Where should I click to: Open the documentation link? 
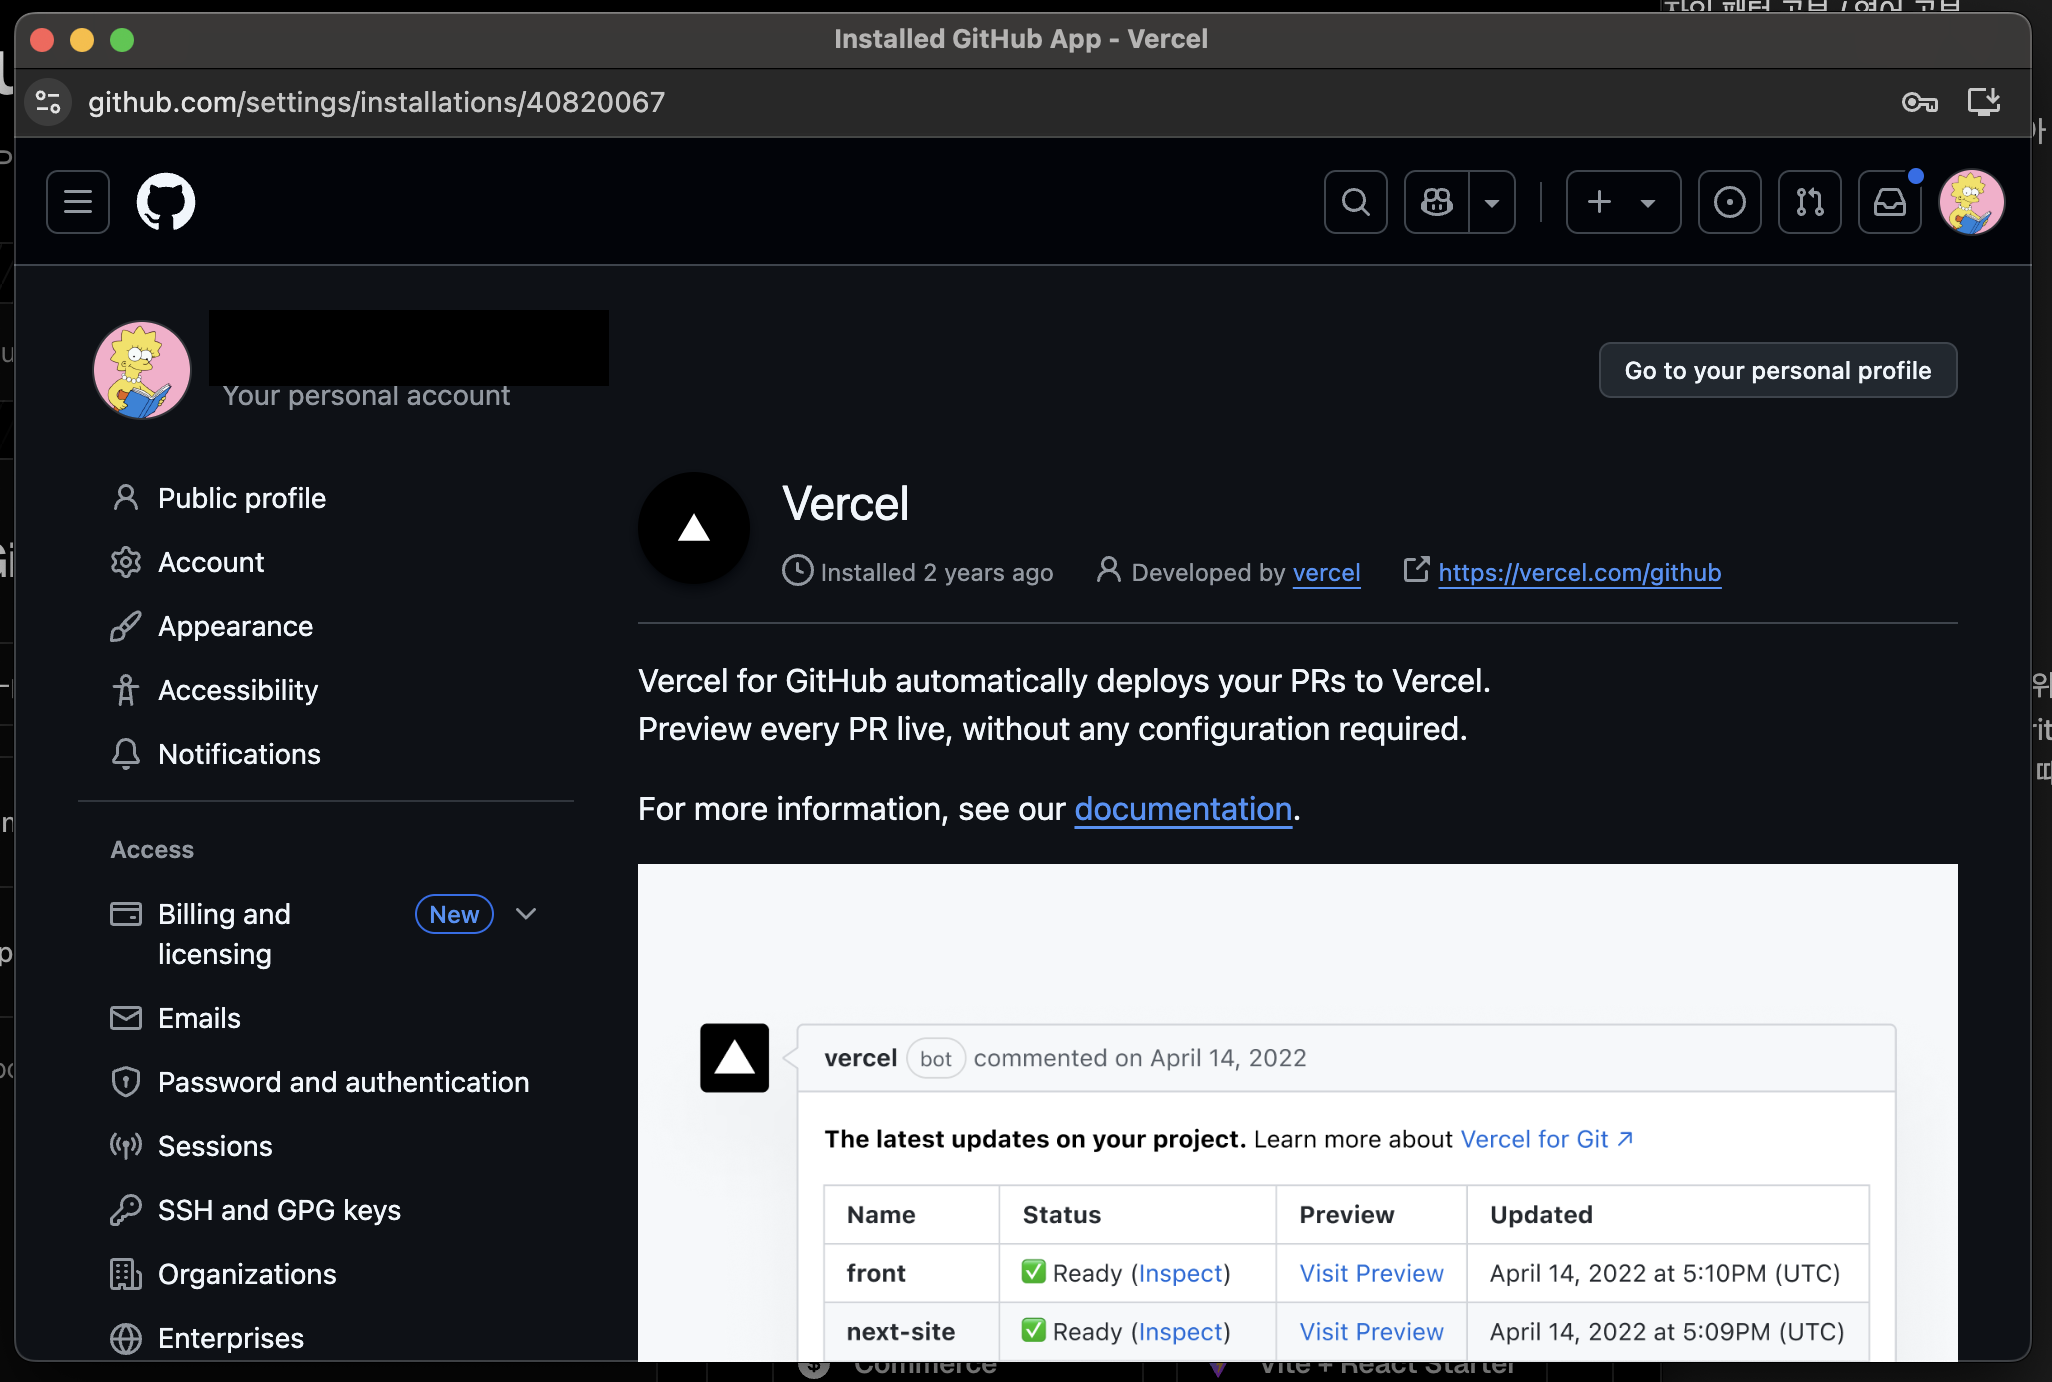(1183, 809)
